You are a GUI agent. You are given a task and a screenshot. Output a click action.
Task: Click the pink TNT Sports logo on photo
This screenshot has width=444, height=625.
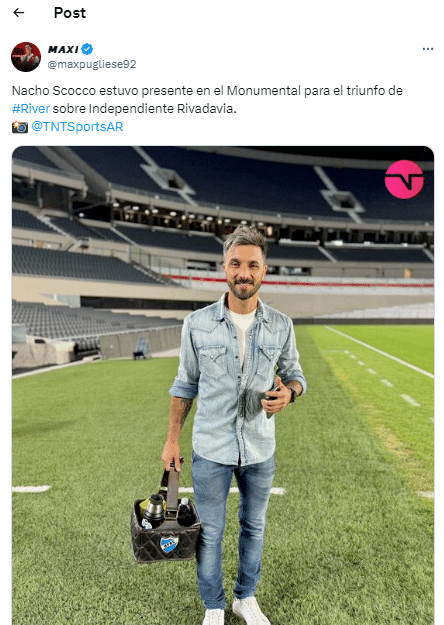[404, 179]
